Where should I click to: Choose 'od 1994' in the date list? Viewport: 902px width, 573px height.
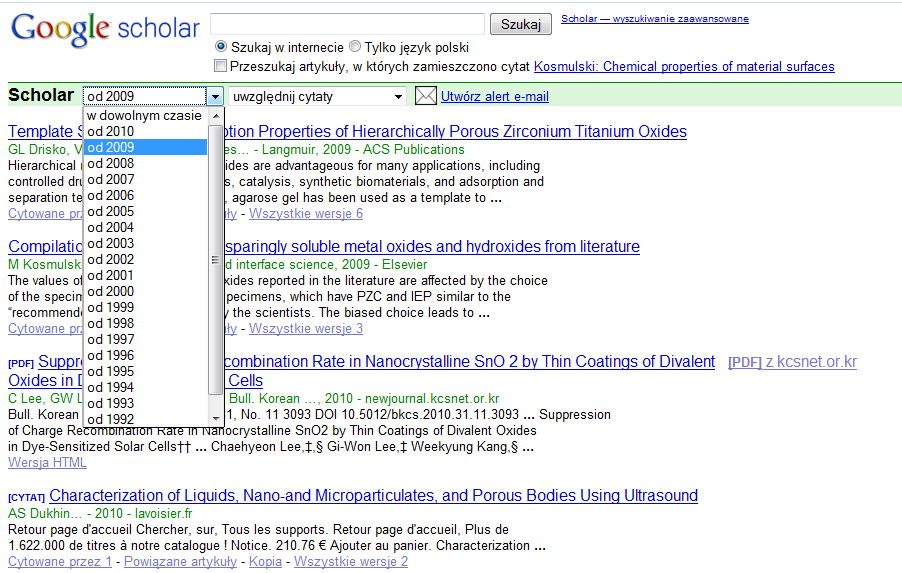point(146,388)
